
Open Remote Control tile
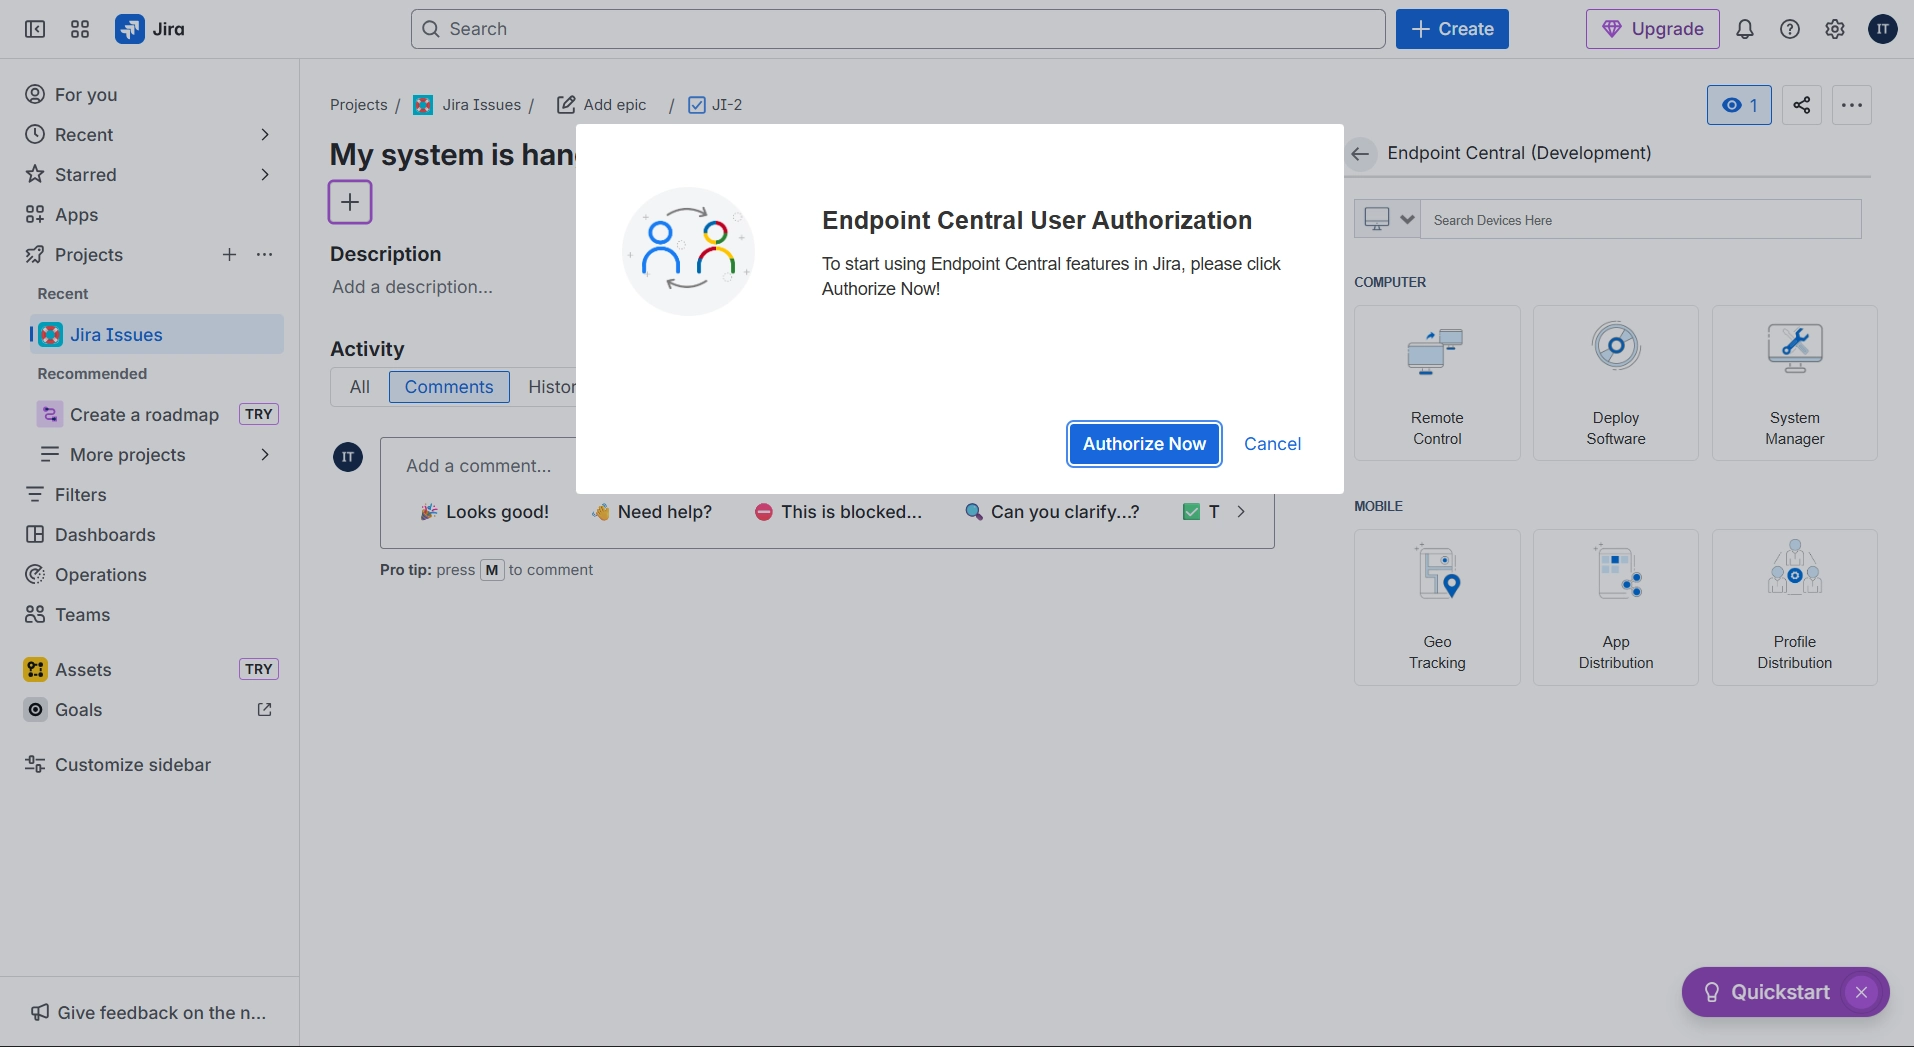[x=1437, y=383]
